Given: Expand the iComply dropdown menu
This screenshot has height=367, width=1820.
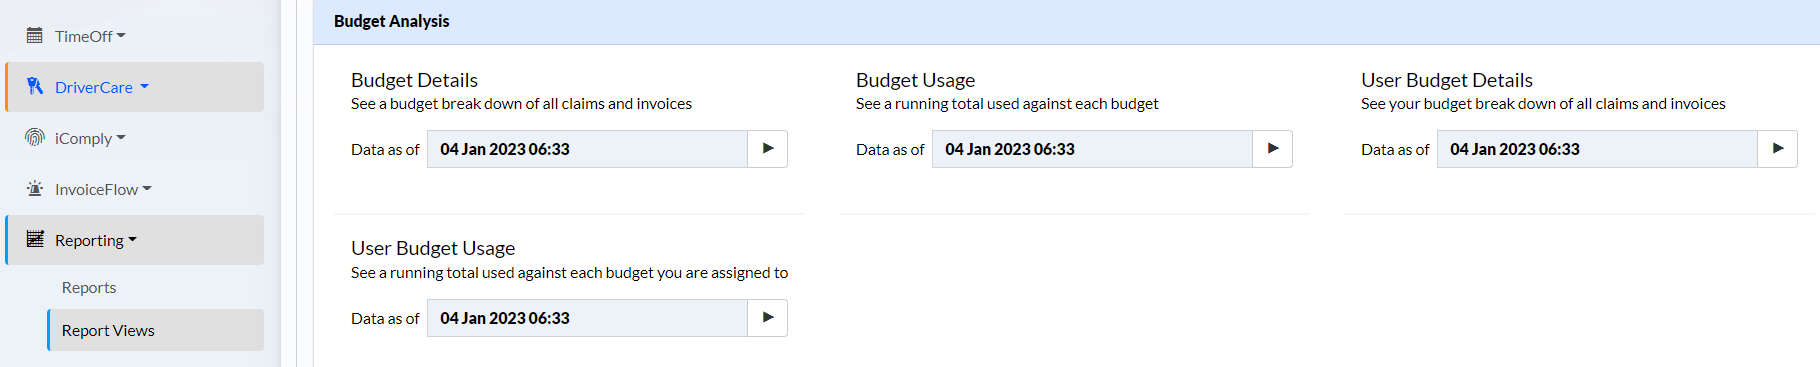Looking at the screenshot, I should click(x=90, y=138).
